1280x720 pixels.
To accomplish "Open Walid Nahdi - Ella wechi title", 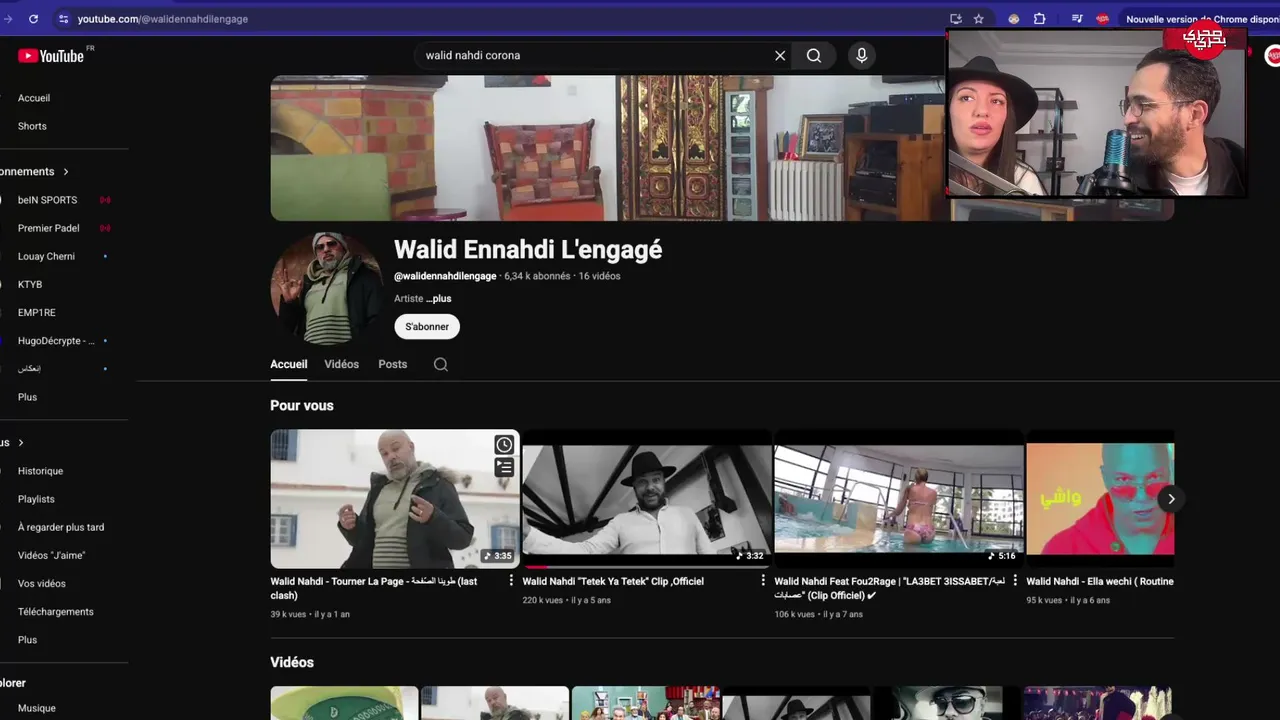I will [1100, 581].
